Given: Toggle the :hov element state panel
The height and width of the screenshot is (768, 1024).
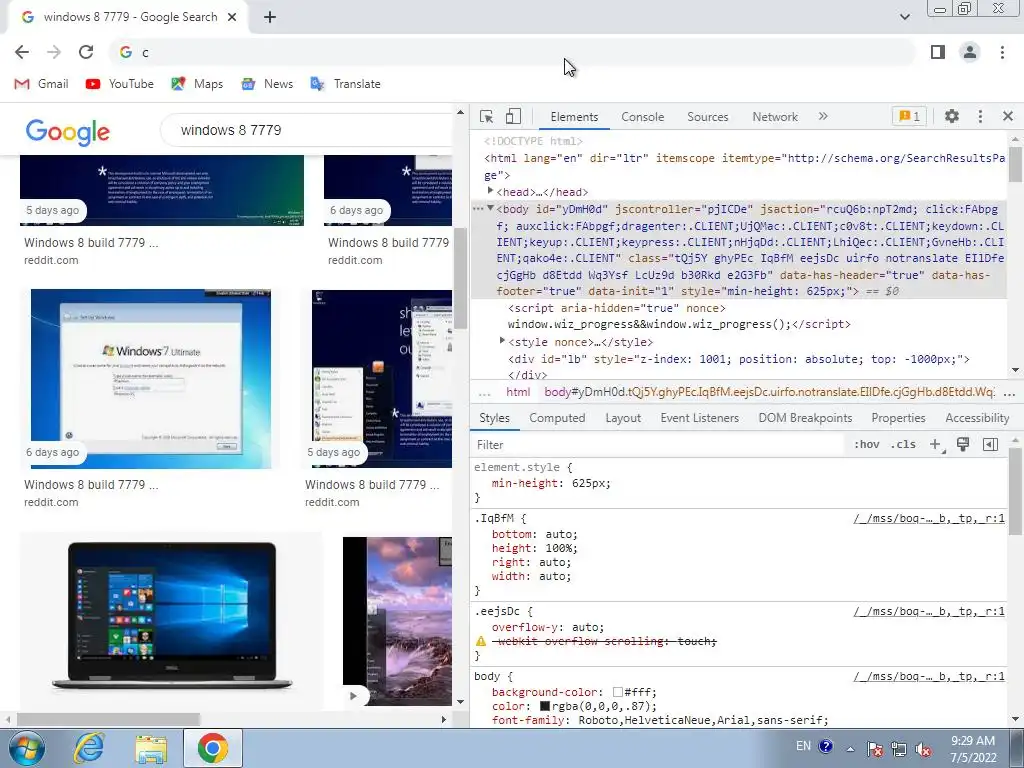Looking at the screenshot, I should click(867, 444).
